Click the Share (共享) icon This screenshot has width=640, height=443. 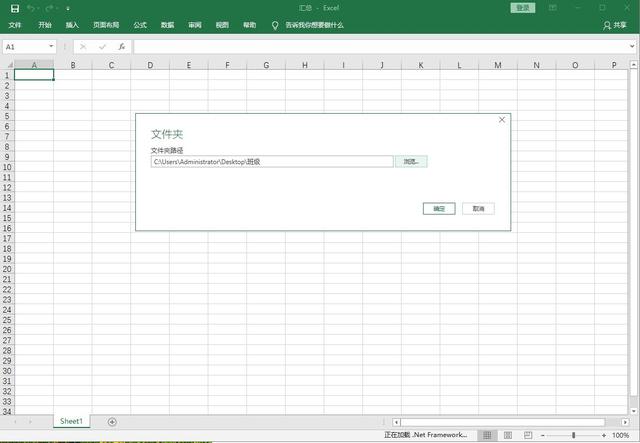click(x=614, y=24)
